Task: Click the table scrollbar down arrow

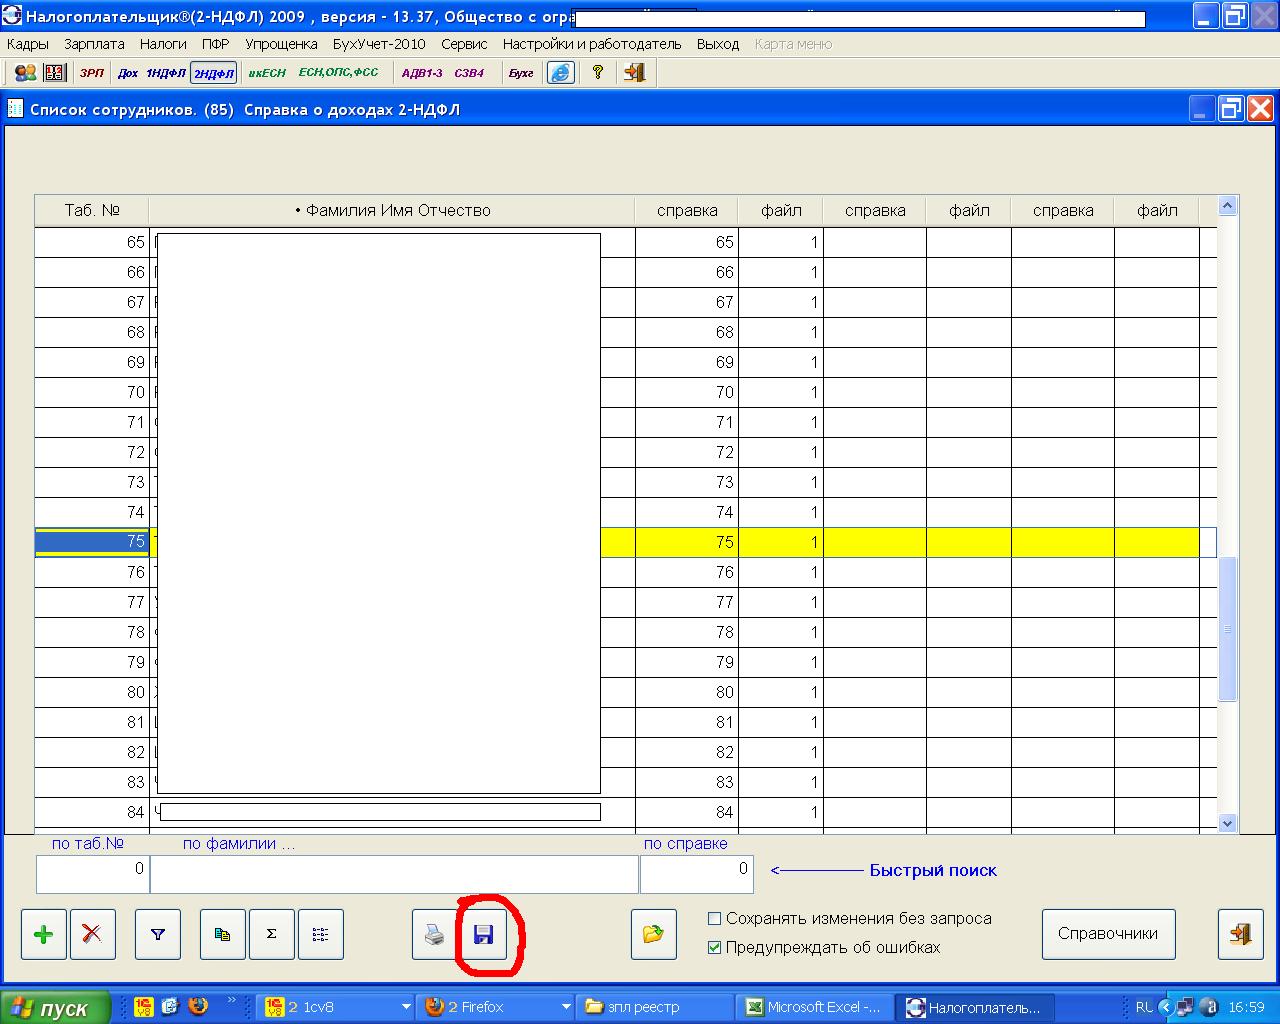Action: [x=1228, y=823]
